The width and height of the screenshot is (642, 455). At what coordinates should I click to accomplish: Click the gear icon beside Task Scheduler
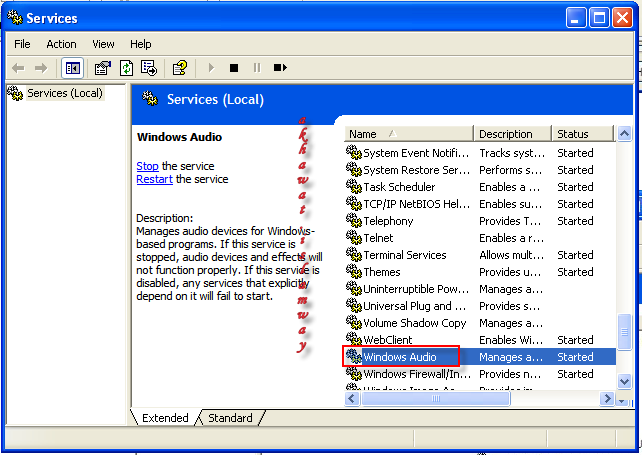(x=353, y=186)
